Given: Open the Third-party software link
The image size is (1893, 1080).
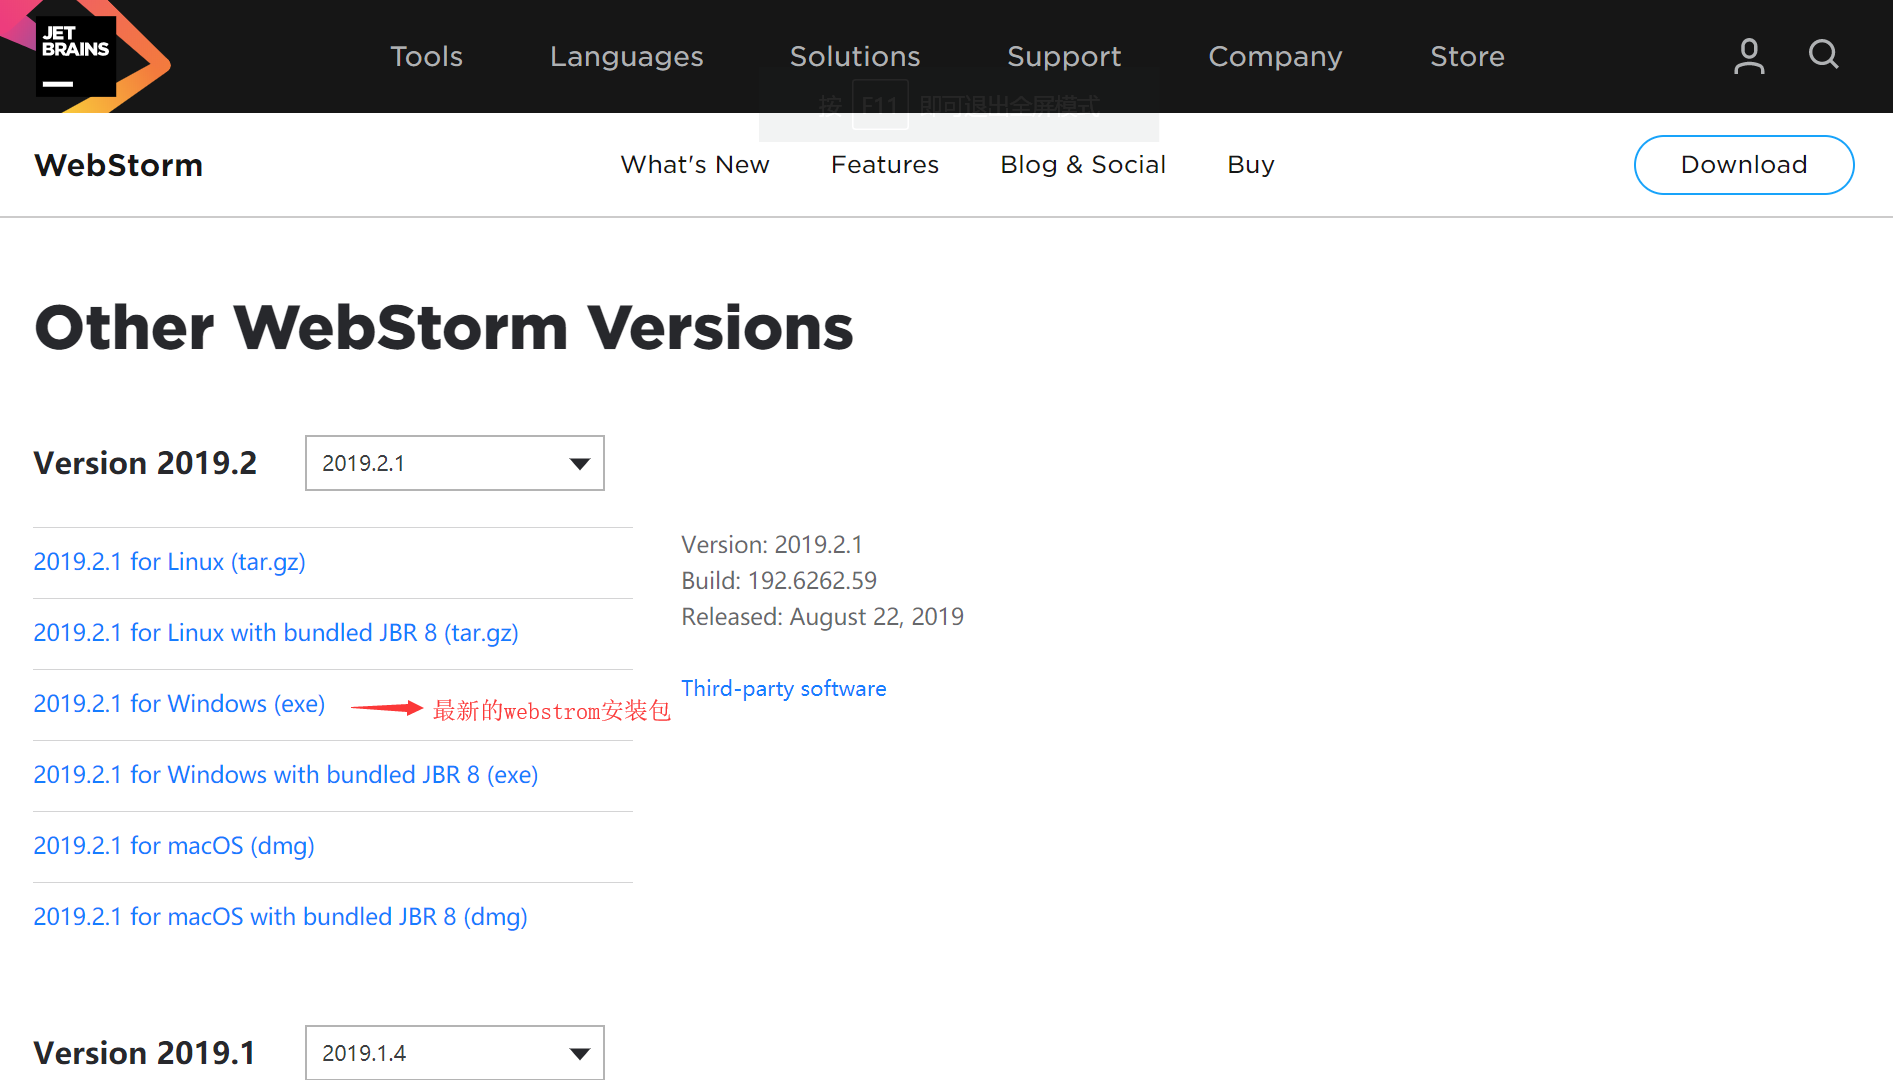Looking at the screenshot, I should 784,688.
